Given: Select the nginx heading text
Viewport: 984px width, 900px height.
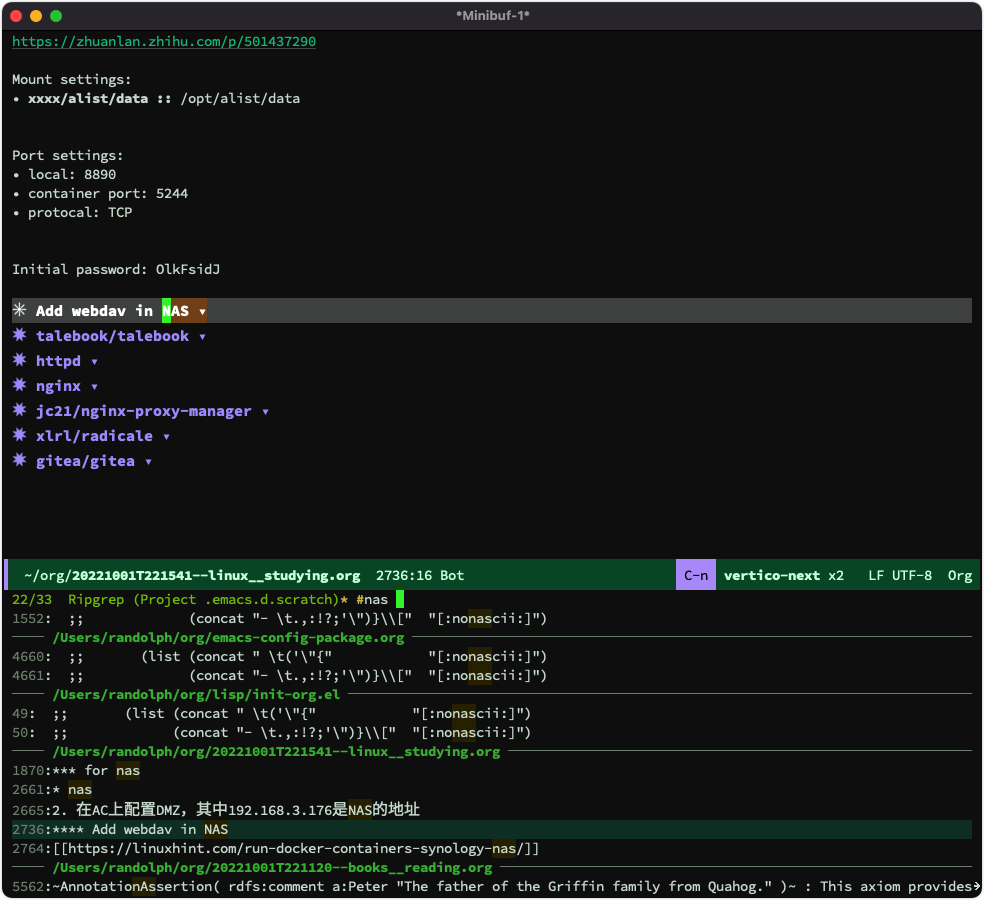Looking at the screenshot, I should click(x=58, y=386).
